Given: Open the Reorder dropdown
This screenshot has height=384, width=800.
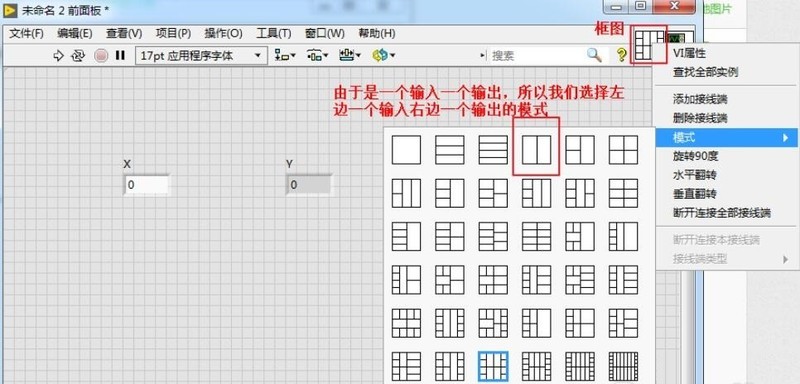Looking at the screenshot, I should (x=384, y=55).
